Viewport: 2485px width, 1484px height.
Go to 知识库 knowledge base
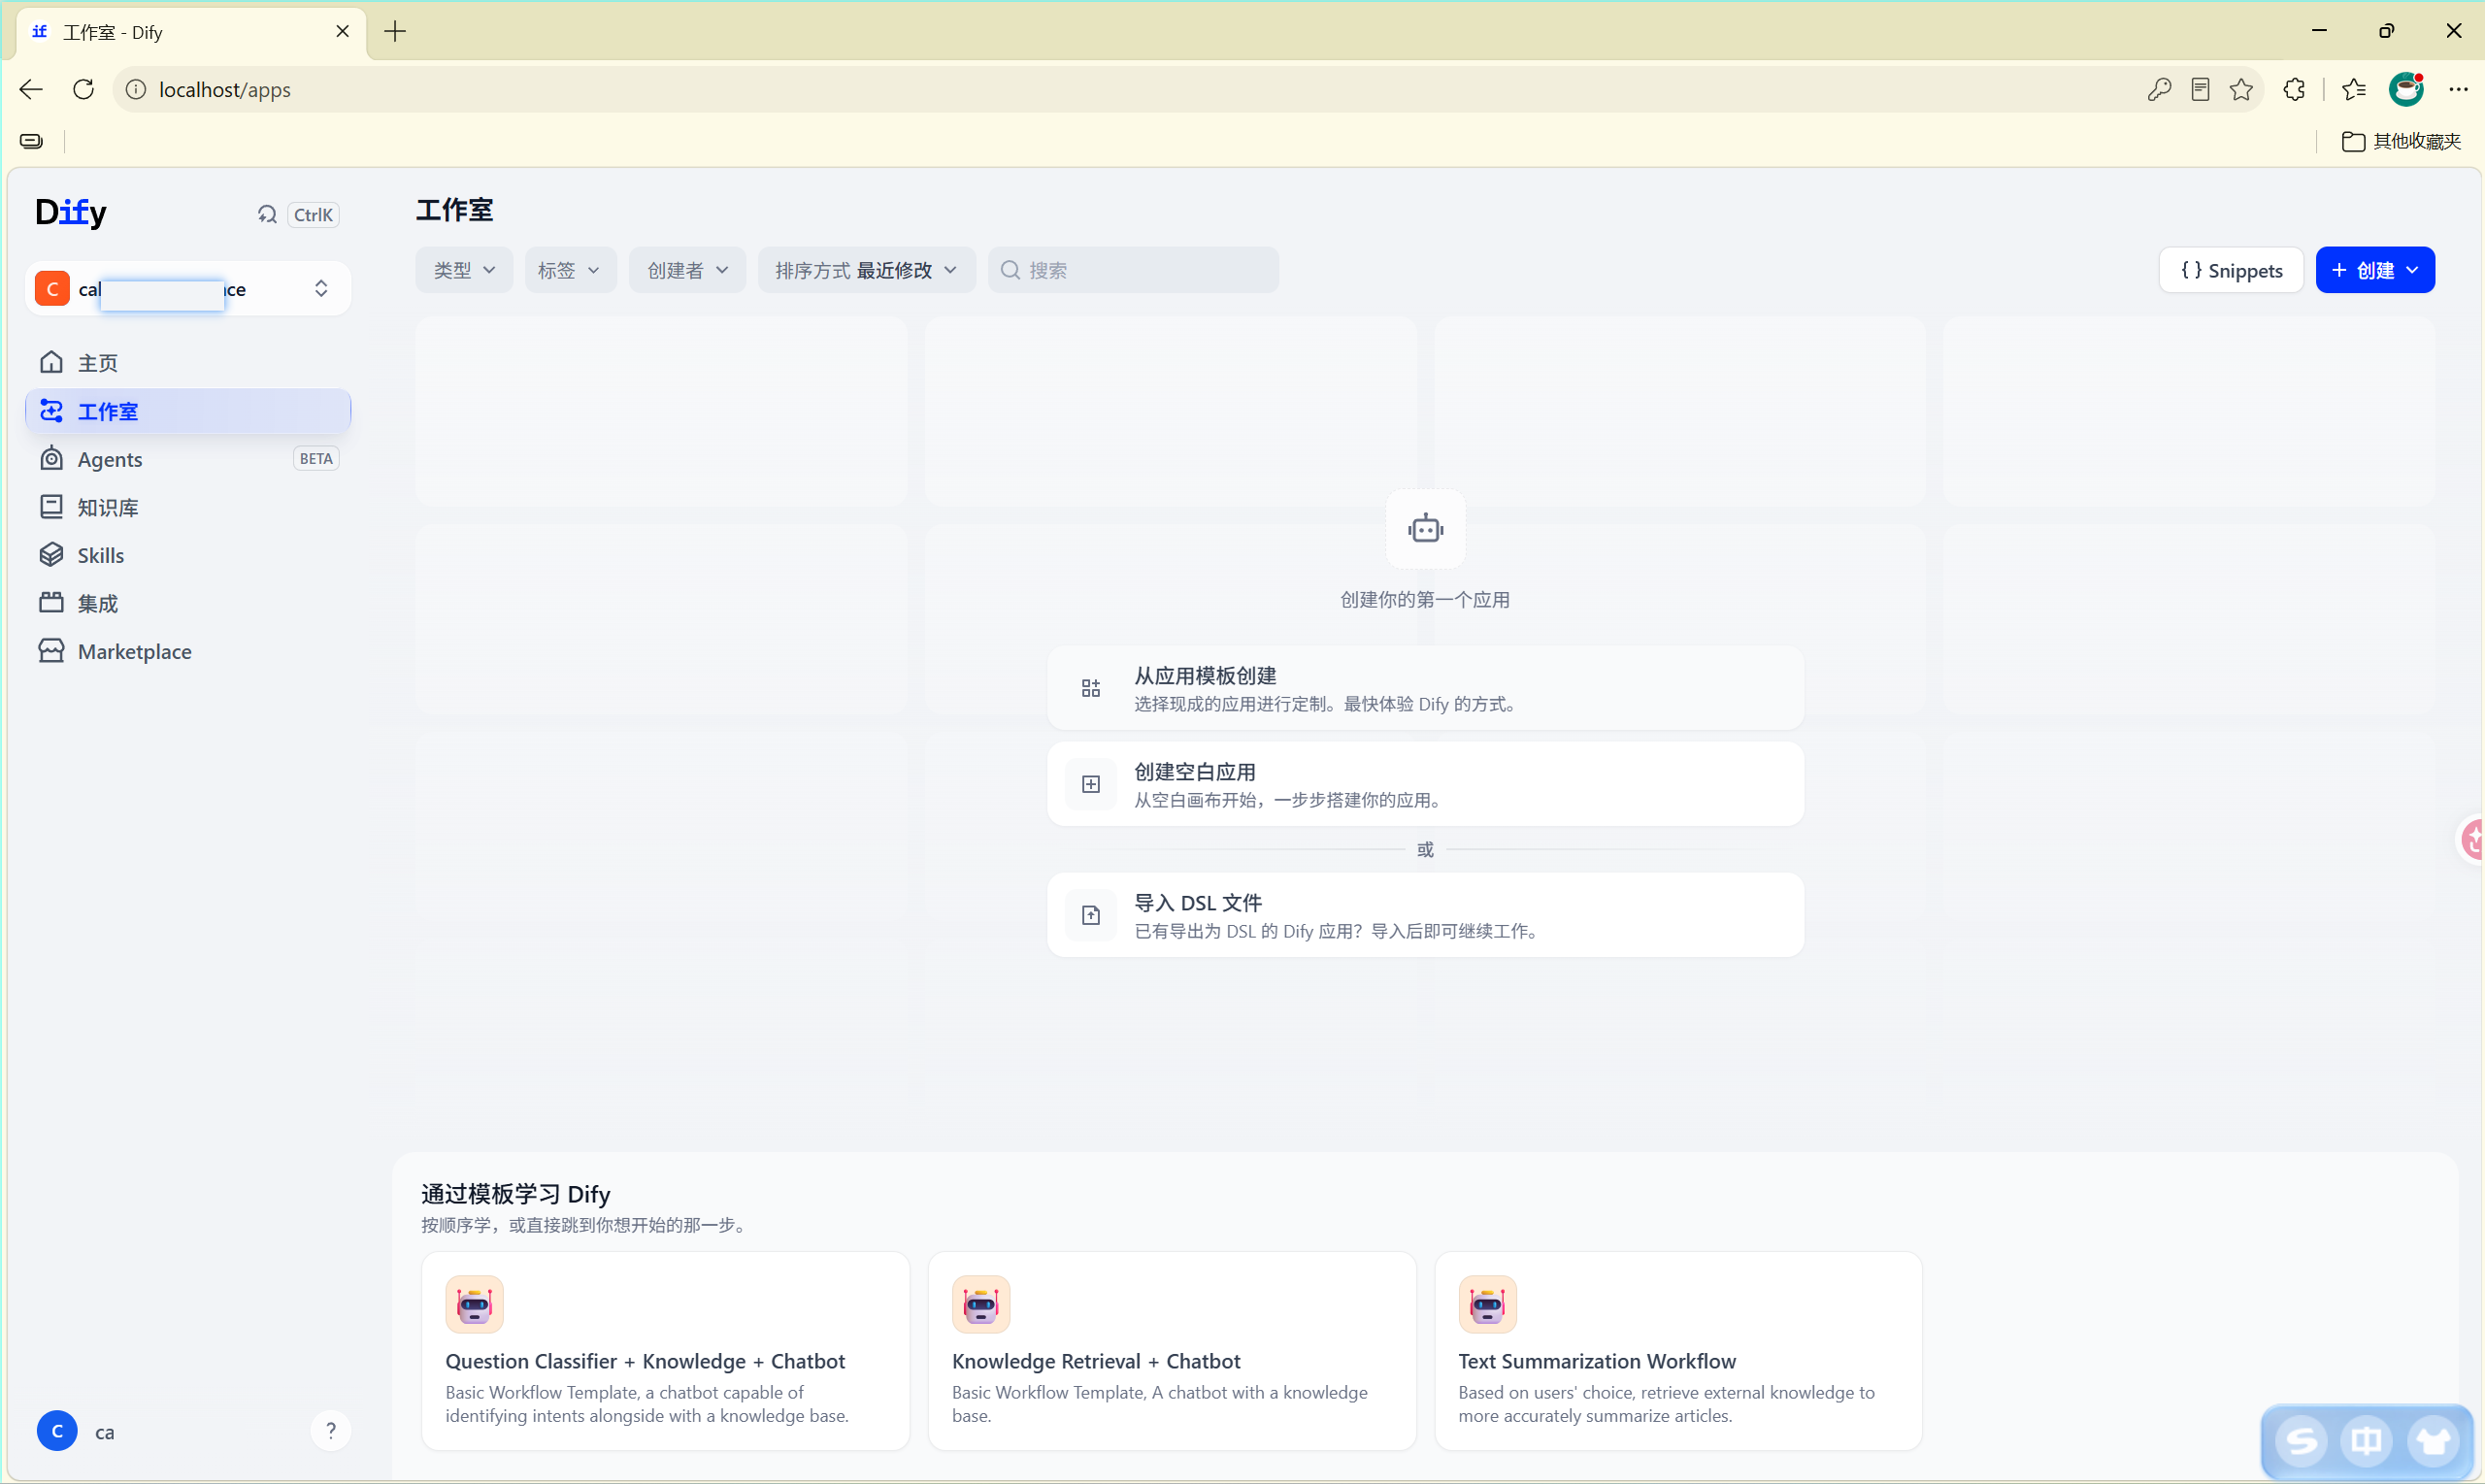[188, 507]
